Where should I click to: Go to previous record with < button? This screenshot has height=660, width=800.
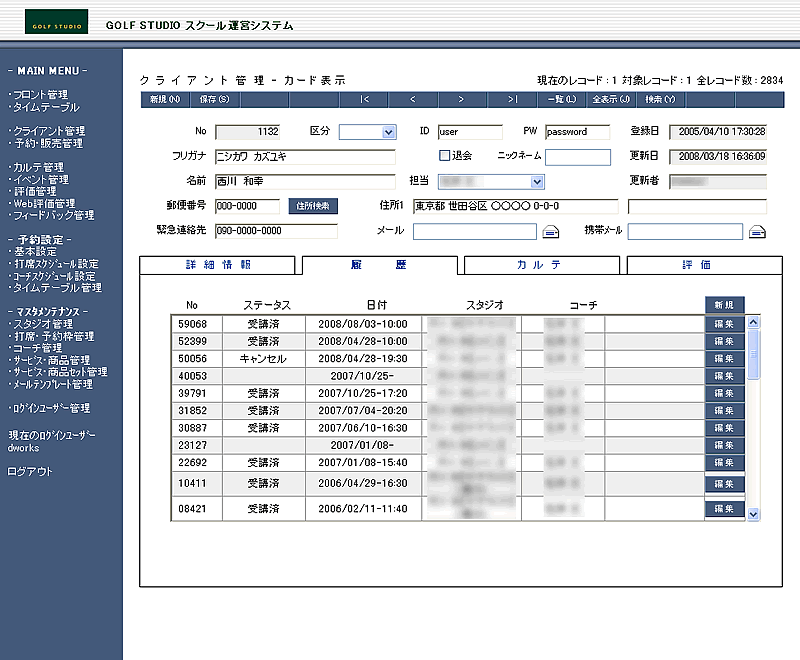(413, 99)
